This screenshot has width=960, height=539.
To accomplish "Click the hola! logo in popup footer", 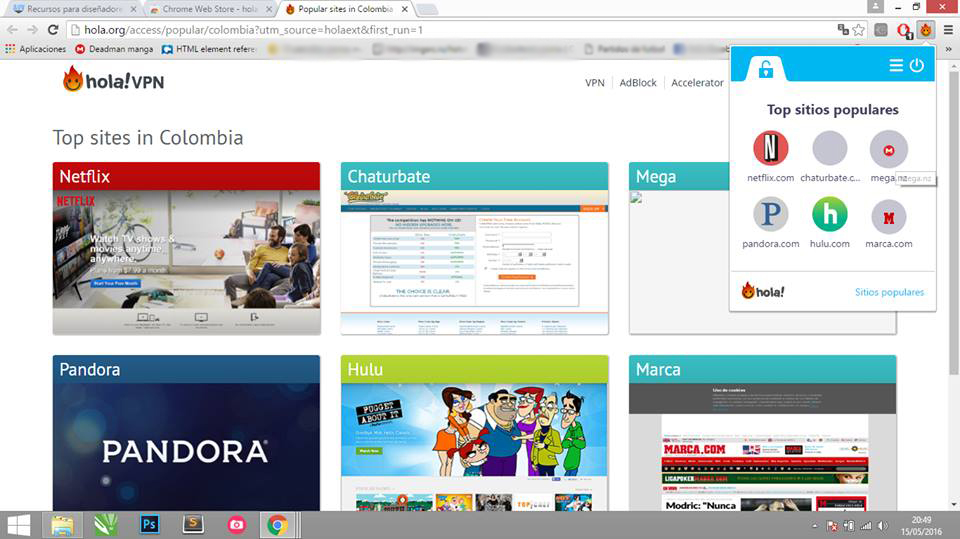I will 763,290.
